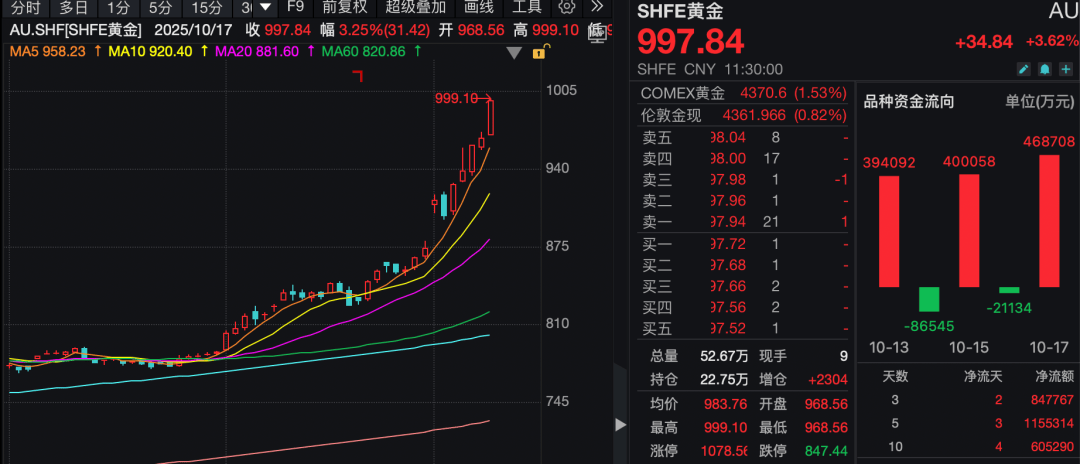
Task: Open the 画线 drawing tools button
Action: (480, 7)
